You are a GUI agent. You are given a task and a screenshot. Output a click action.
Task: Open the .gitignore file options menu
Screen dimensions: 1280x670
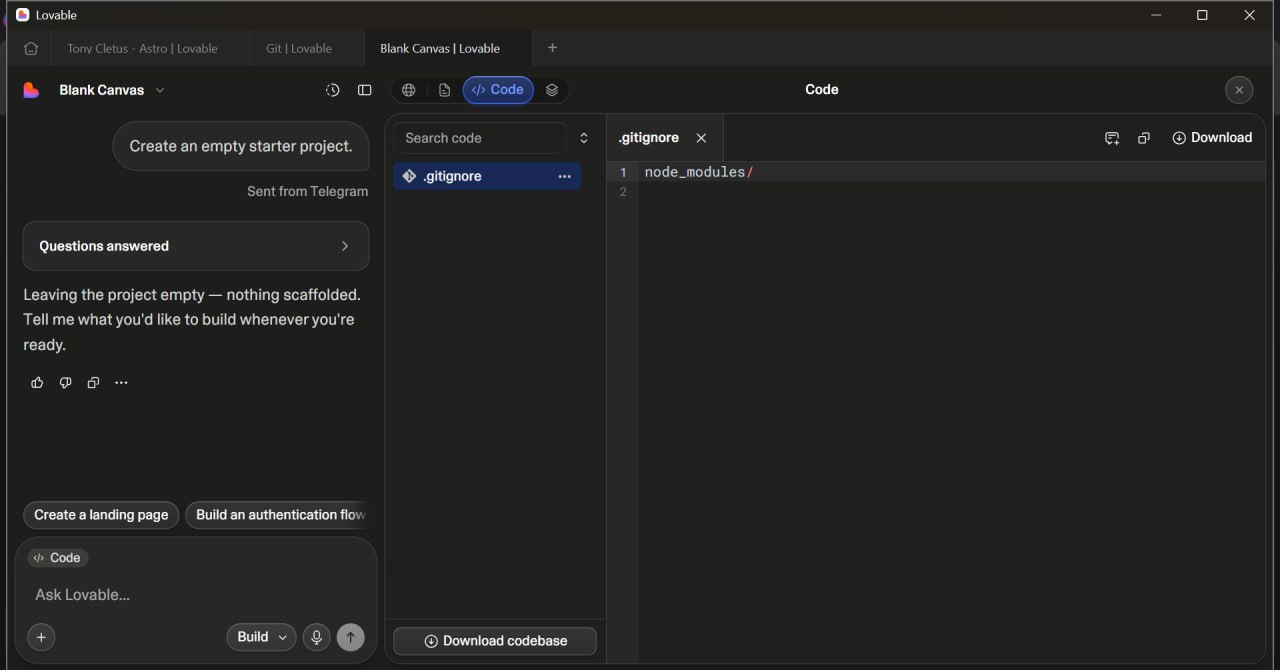tap(564, 176)
